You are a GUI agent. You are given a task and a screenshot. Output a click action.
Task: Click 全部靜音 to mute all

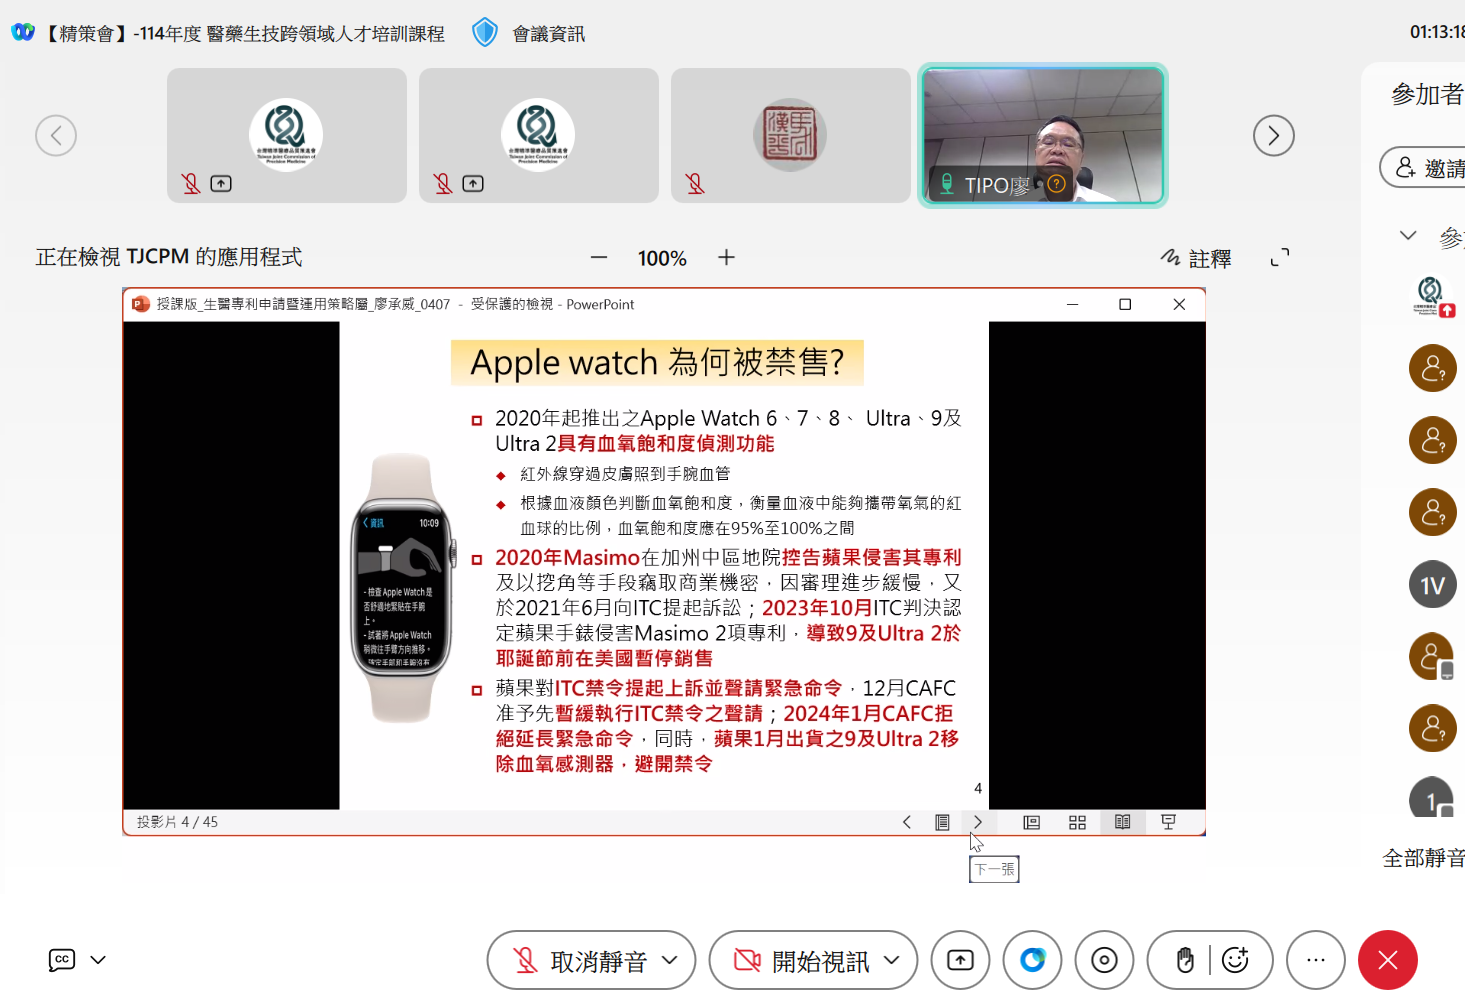coord(1423,858)
